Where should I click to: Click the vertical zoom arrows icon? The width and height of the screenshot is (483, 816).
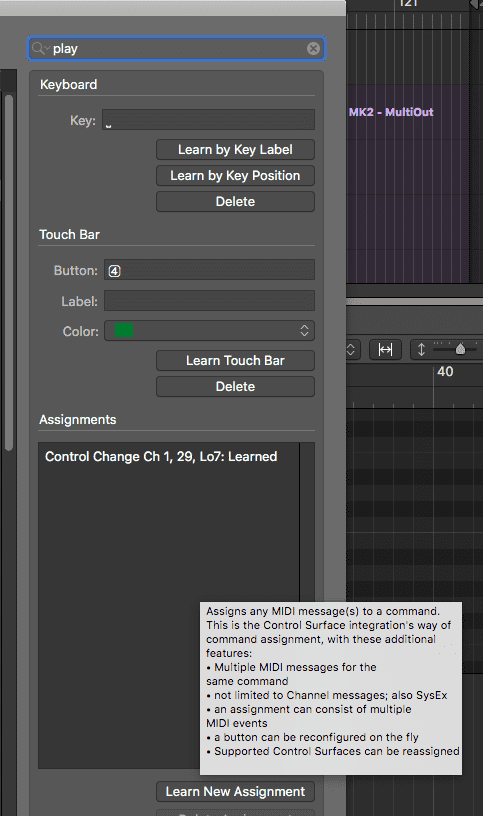[x=421, y=349]
